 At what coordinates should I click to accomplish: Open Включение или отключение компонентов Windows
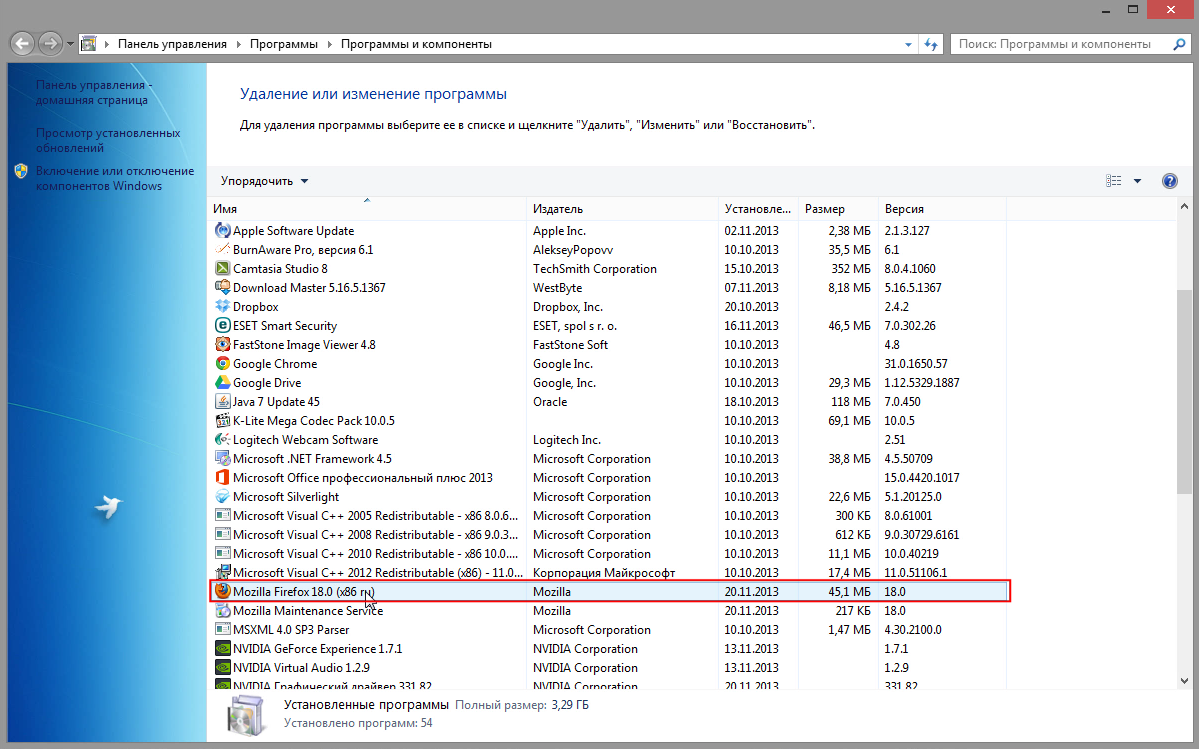[115, 178]
